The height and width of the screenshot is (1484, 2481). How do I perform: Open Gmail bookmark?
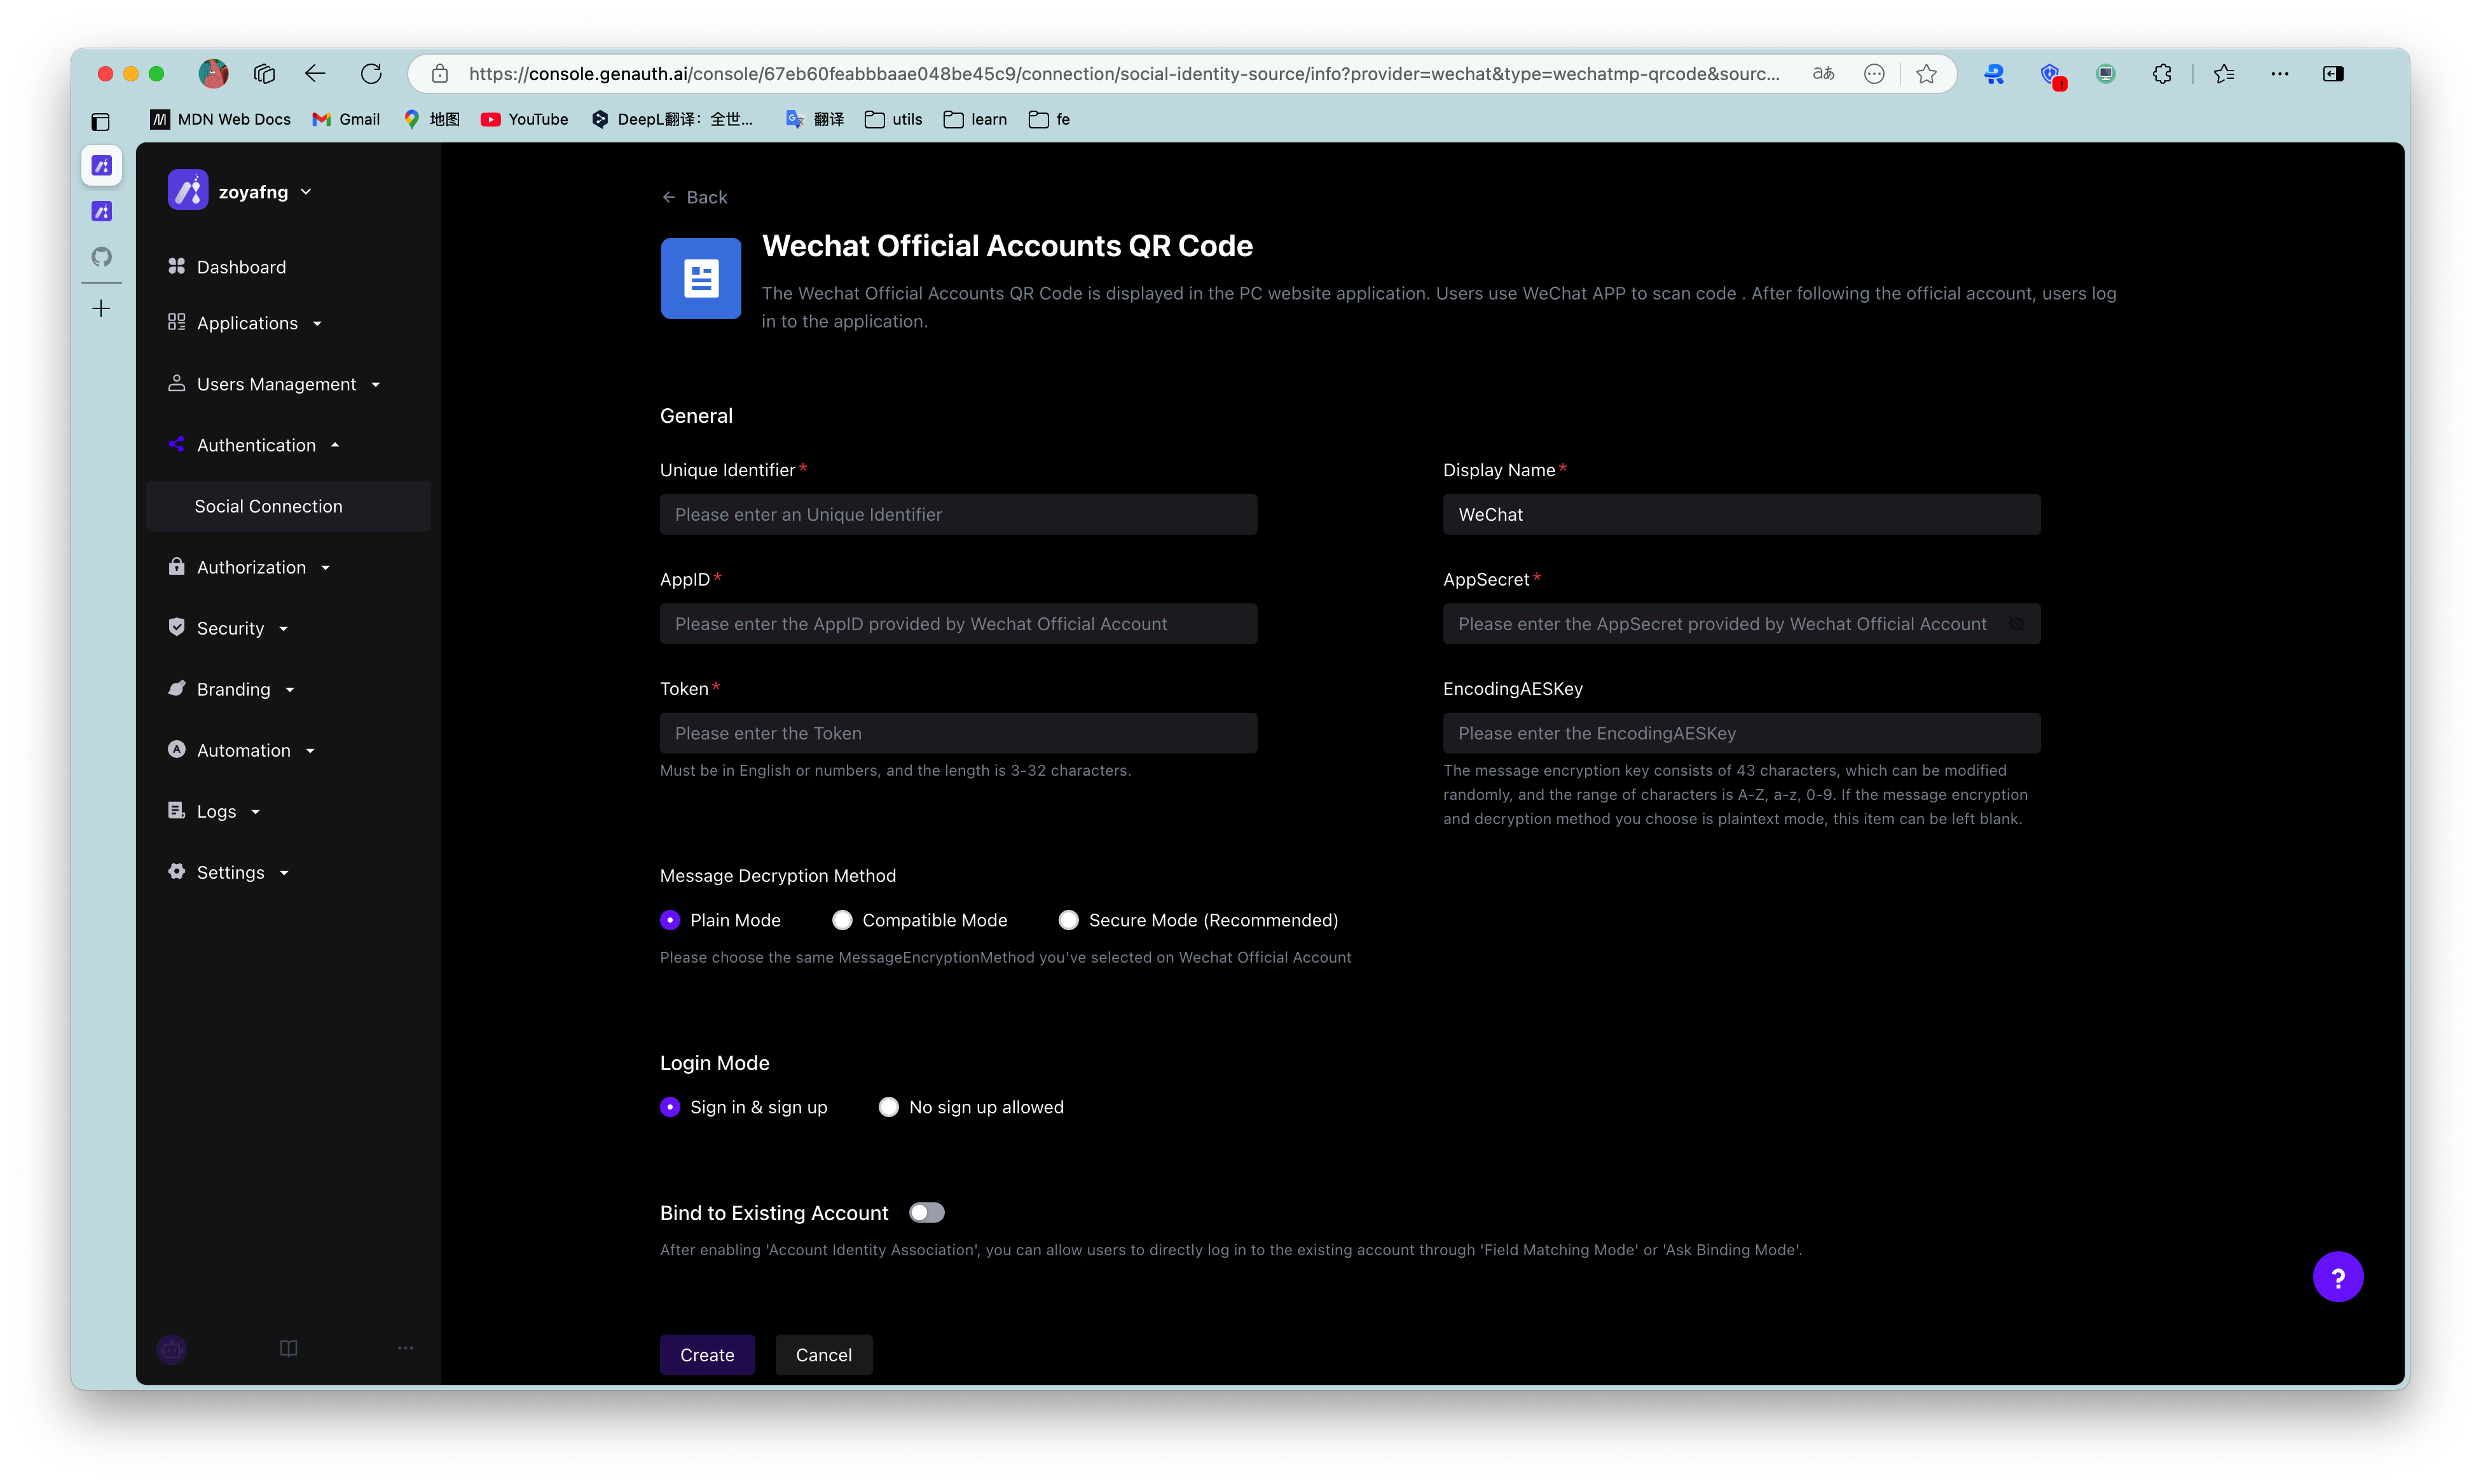click(346, 119)
